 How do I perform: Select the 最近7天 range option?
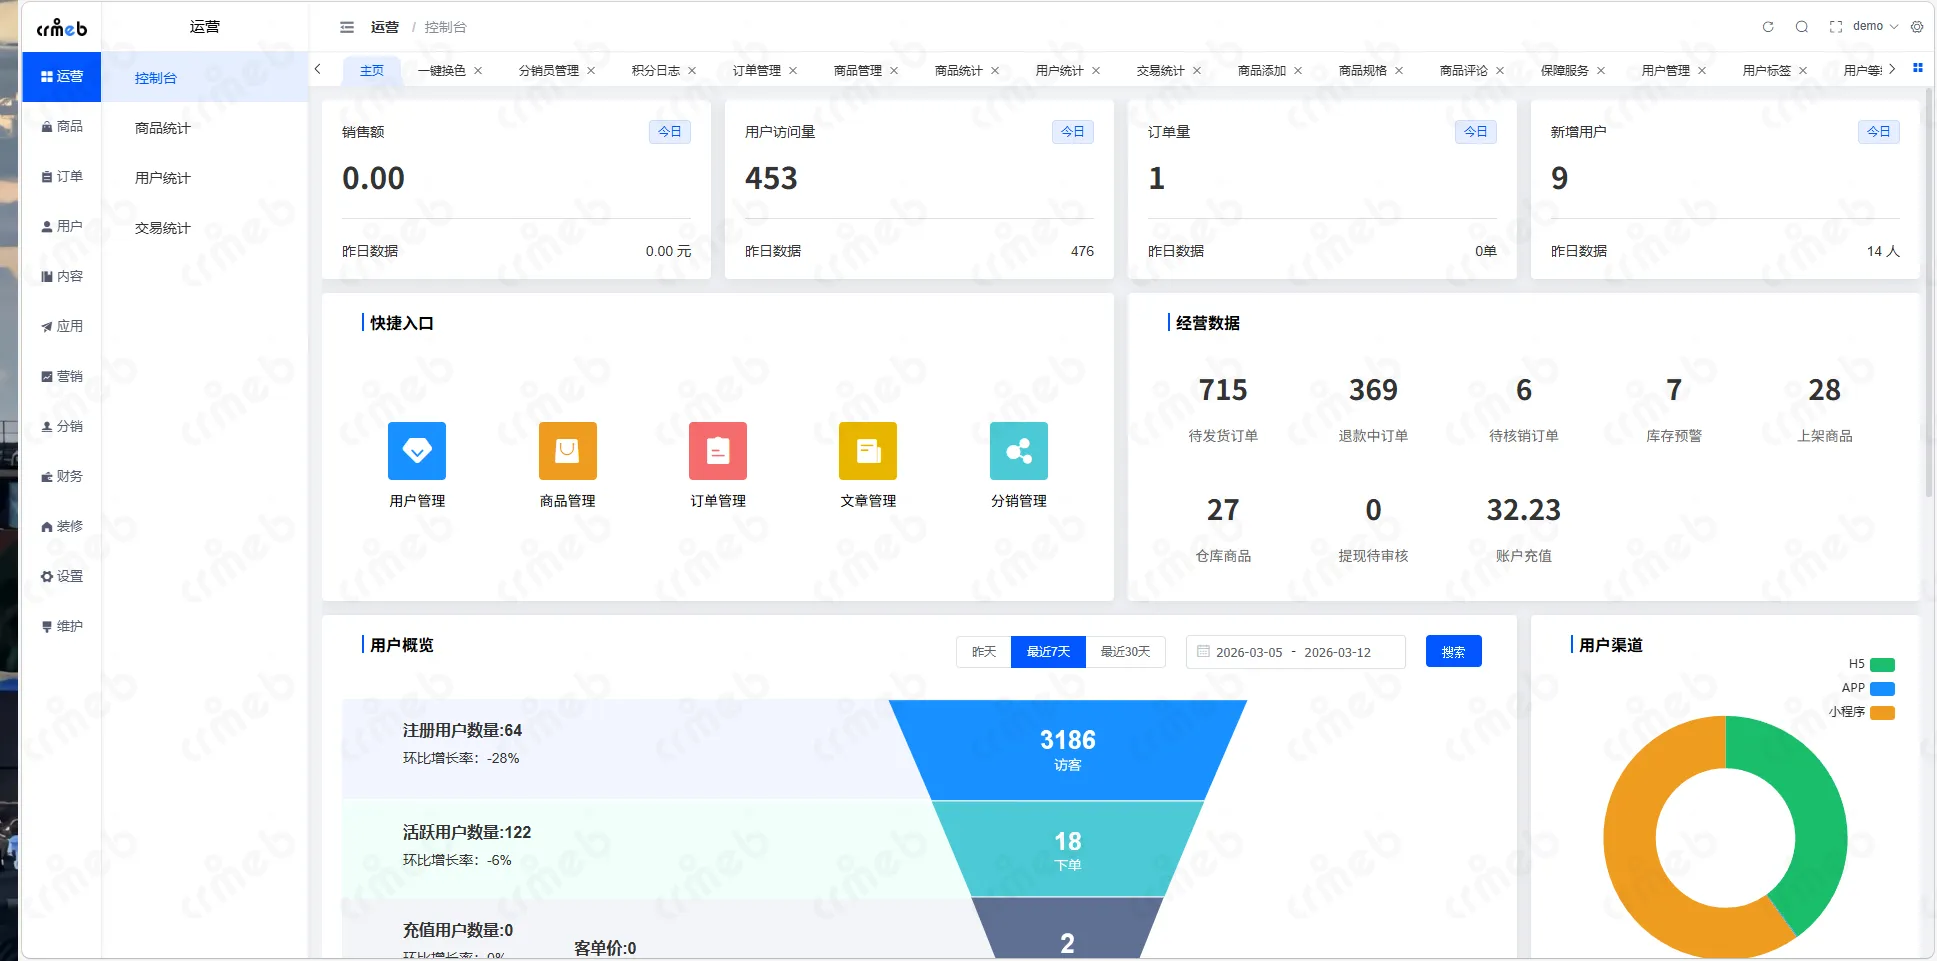click(1048, 651)
